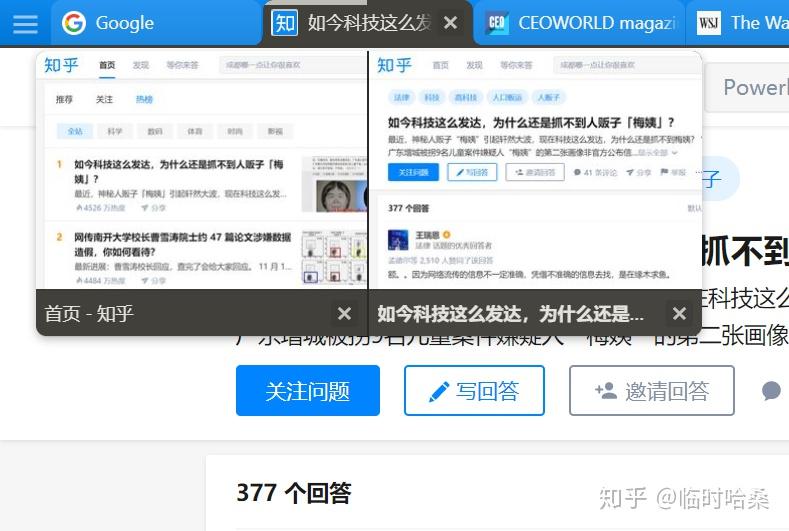This screenshot has height=531, width=789.
Task: Close the 如今科技这么发达 preview tab
Action: [x=679, y=314]
